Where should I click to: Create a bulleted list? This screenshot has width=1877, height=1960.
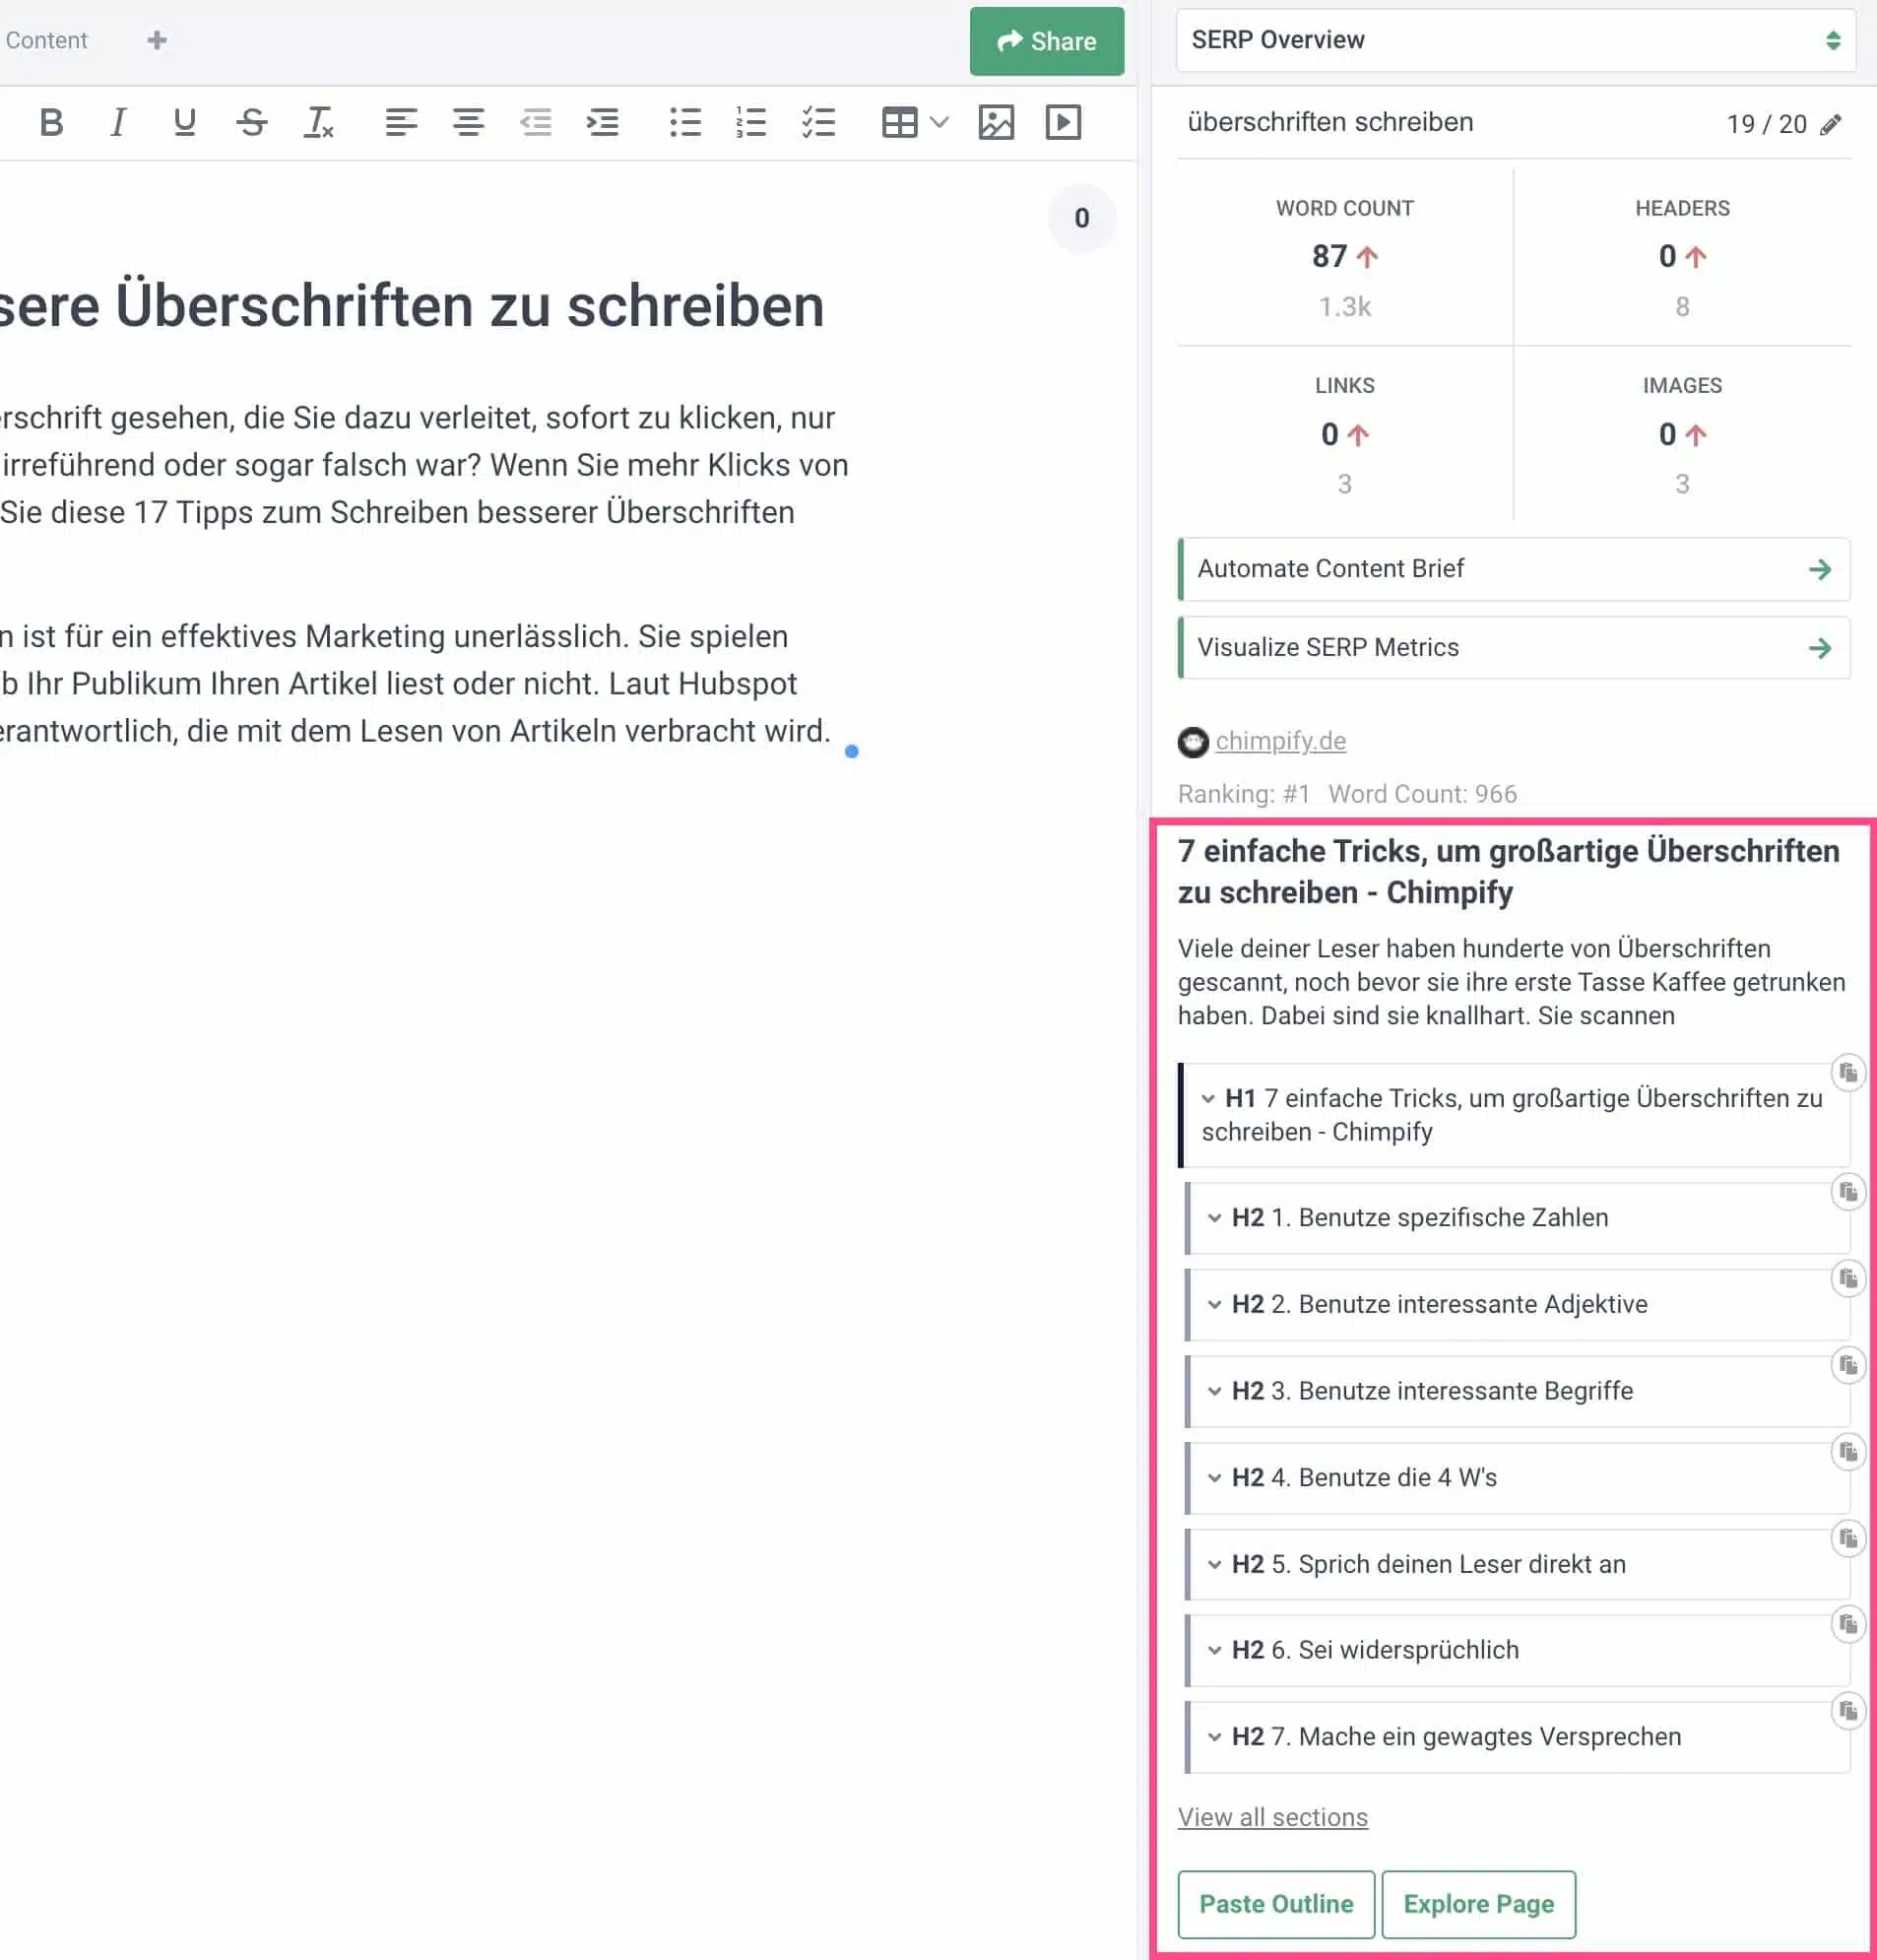(684, 123)
